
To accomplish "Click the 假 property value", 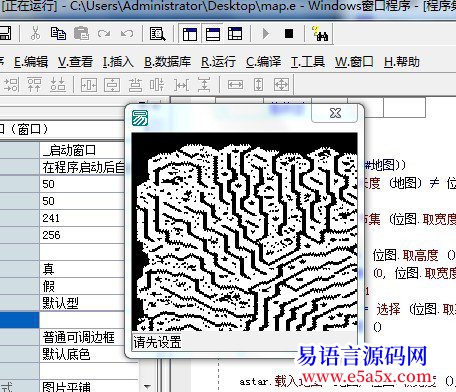I will (49, 286).
